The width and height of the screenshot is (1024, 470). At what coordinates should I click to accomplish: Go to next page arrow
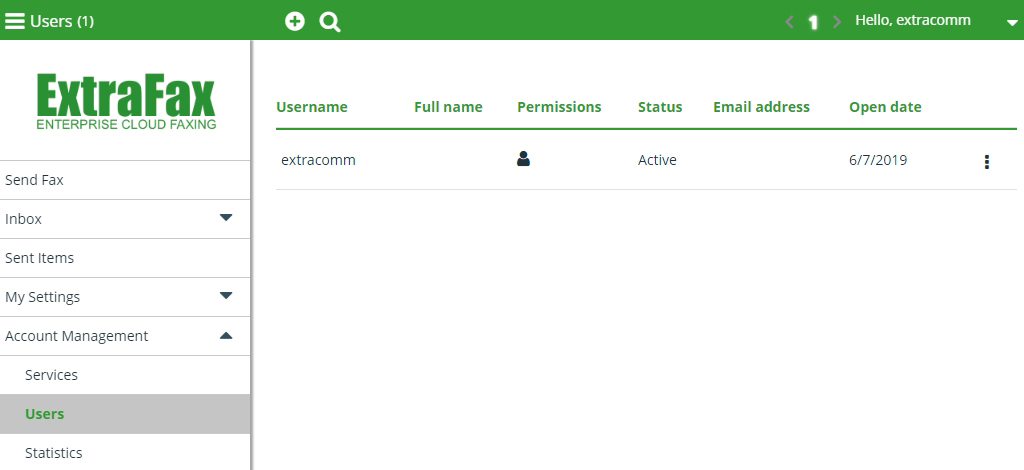pos(837,22)
